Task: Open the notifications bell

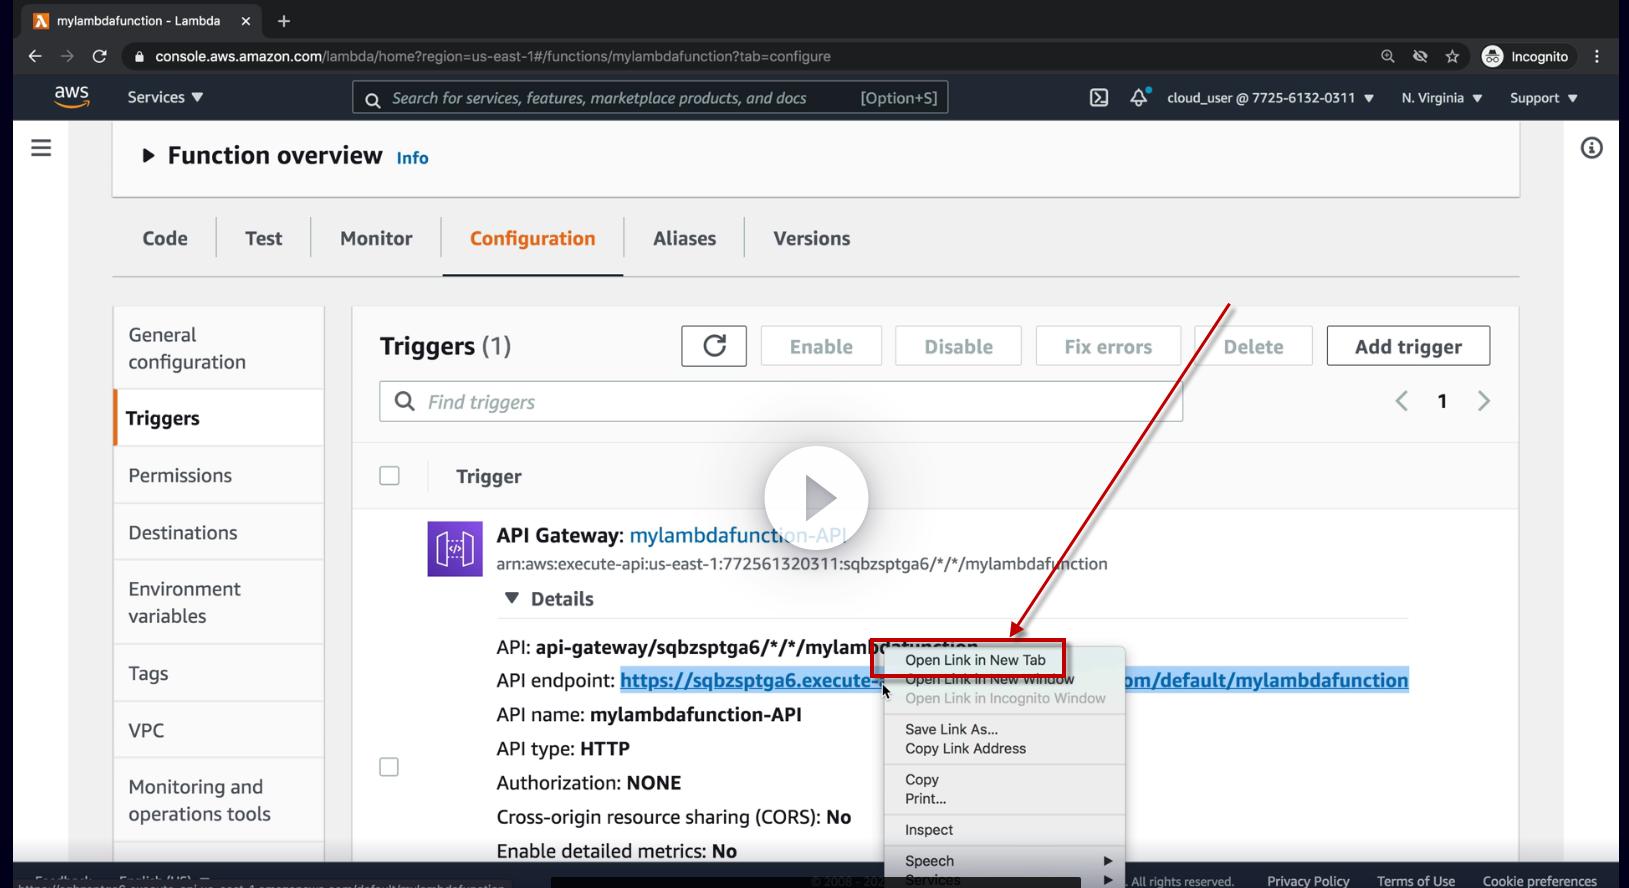Action: pos(1139,97)
